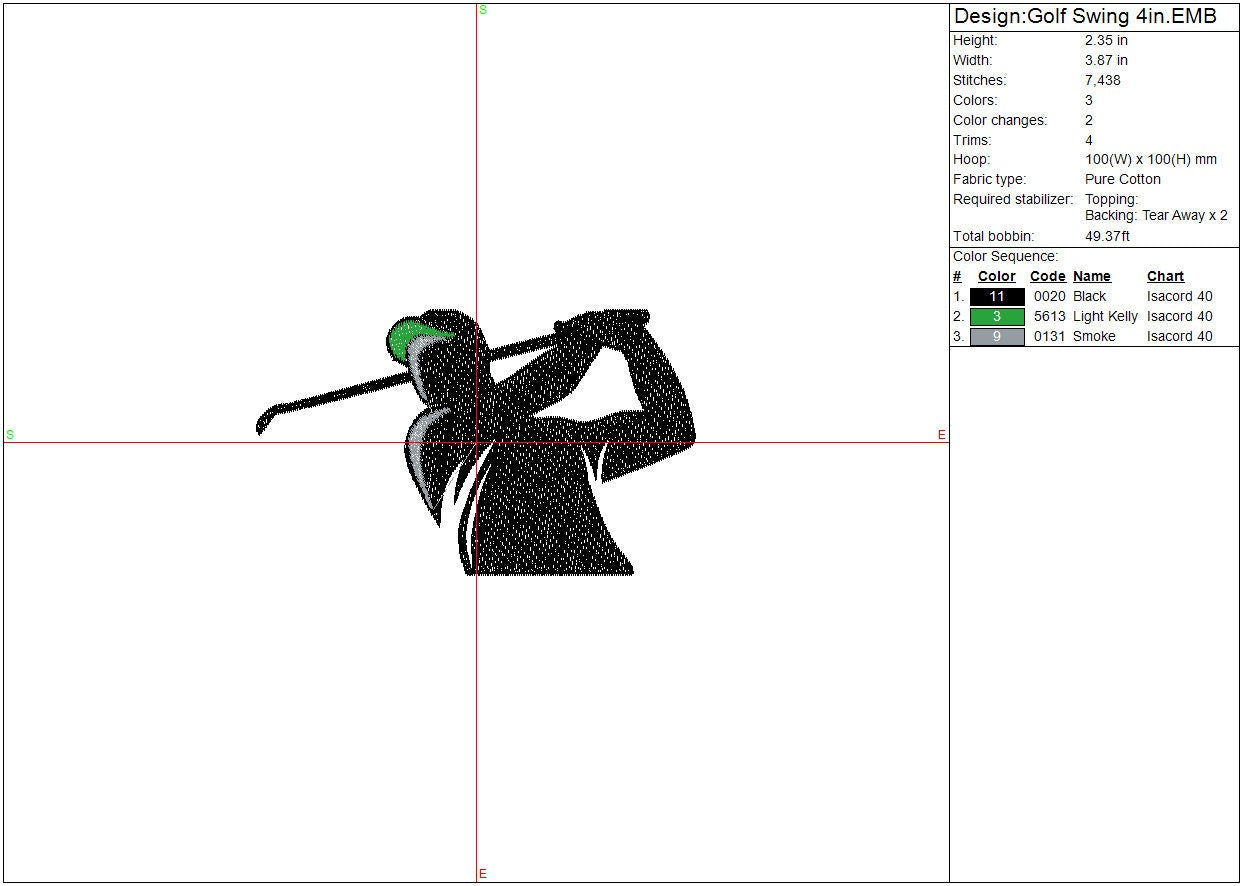Select the Design:Golf Swing 4in.EMB title
Image resolution: width=1244 pixels, height=886 pixels.
coord(1085,17)
